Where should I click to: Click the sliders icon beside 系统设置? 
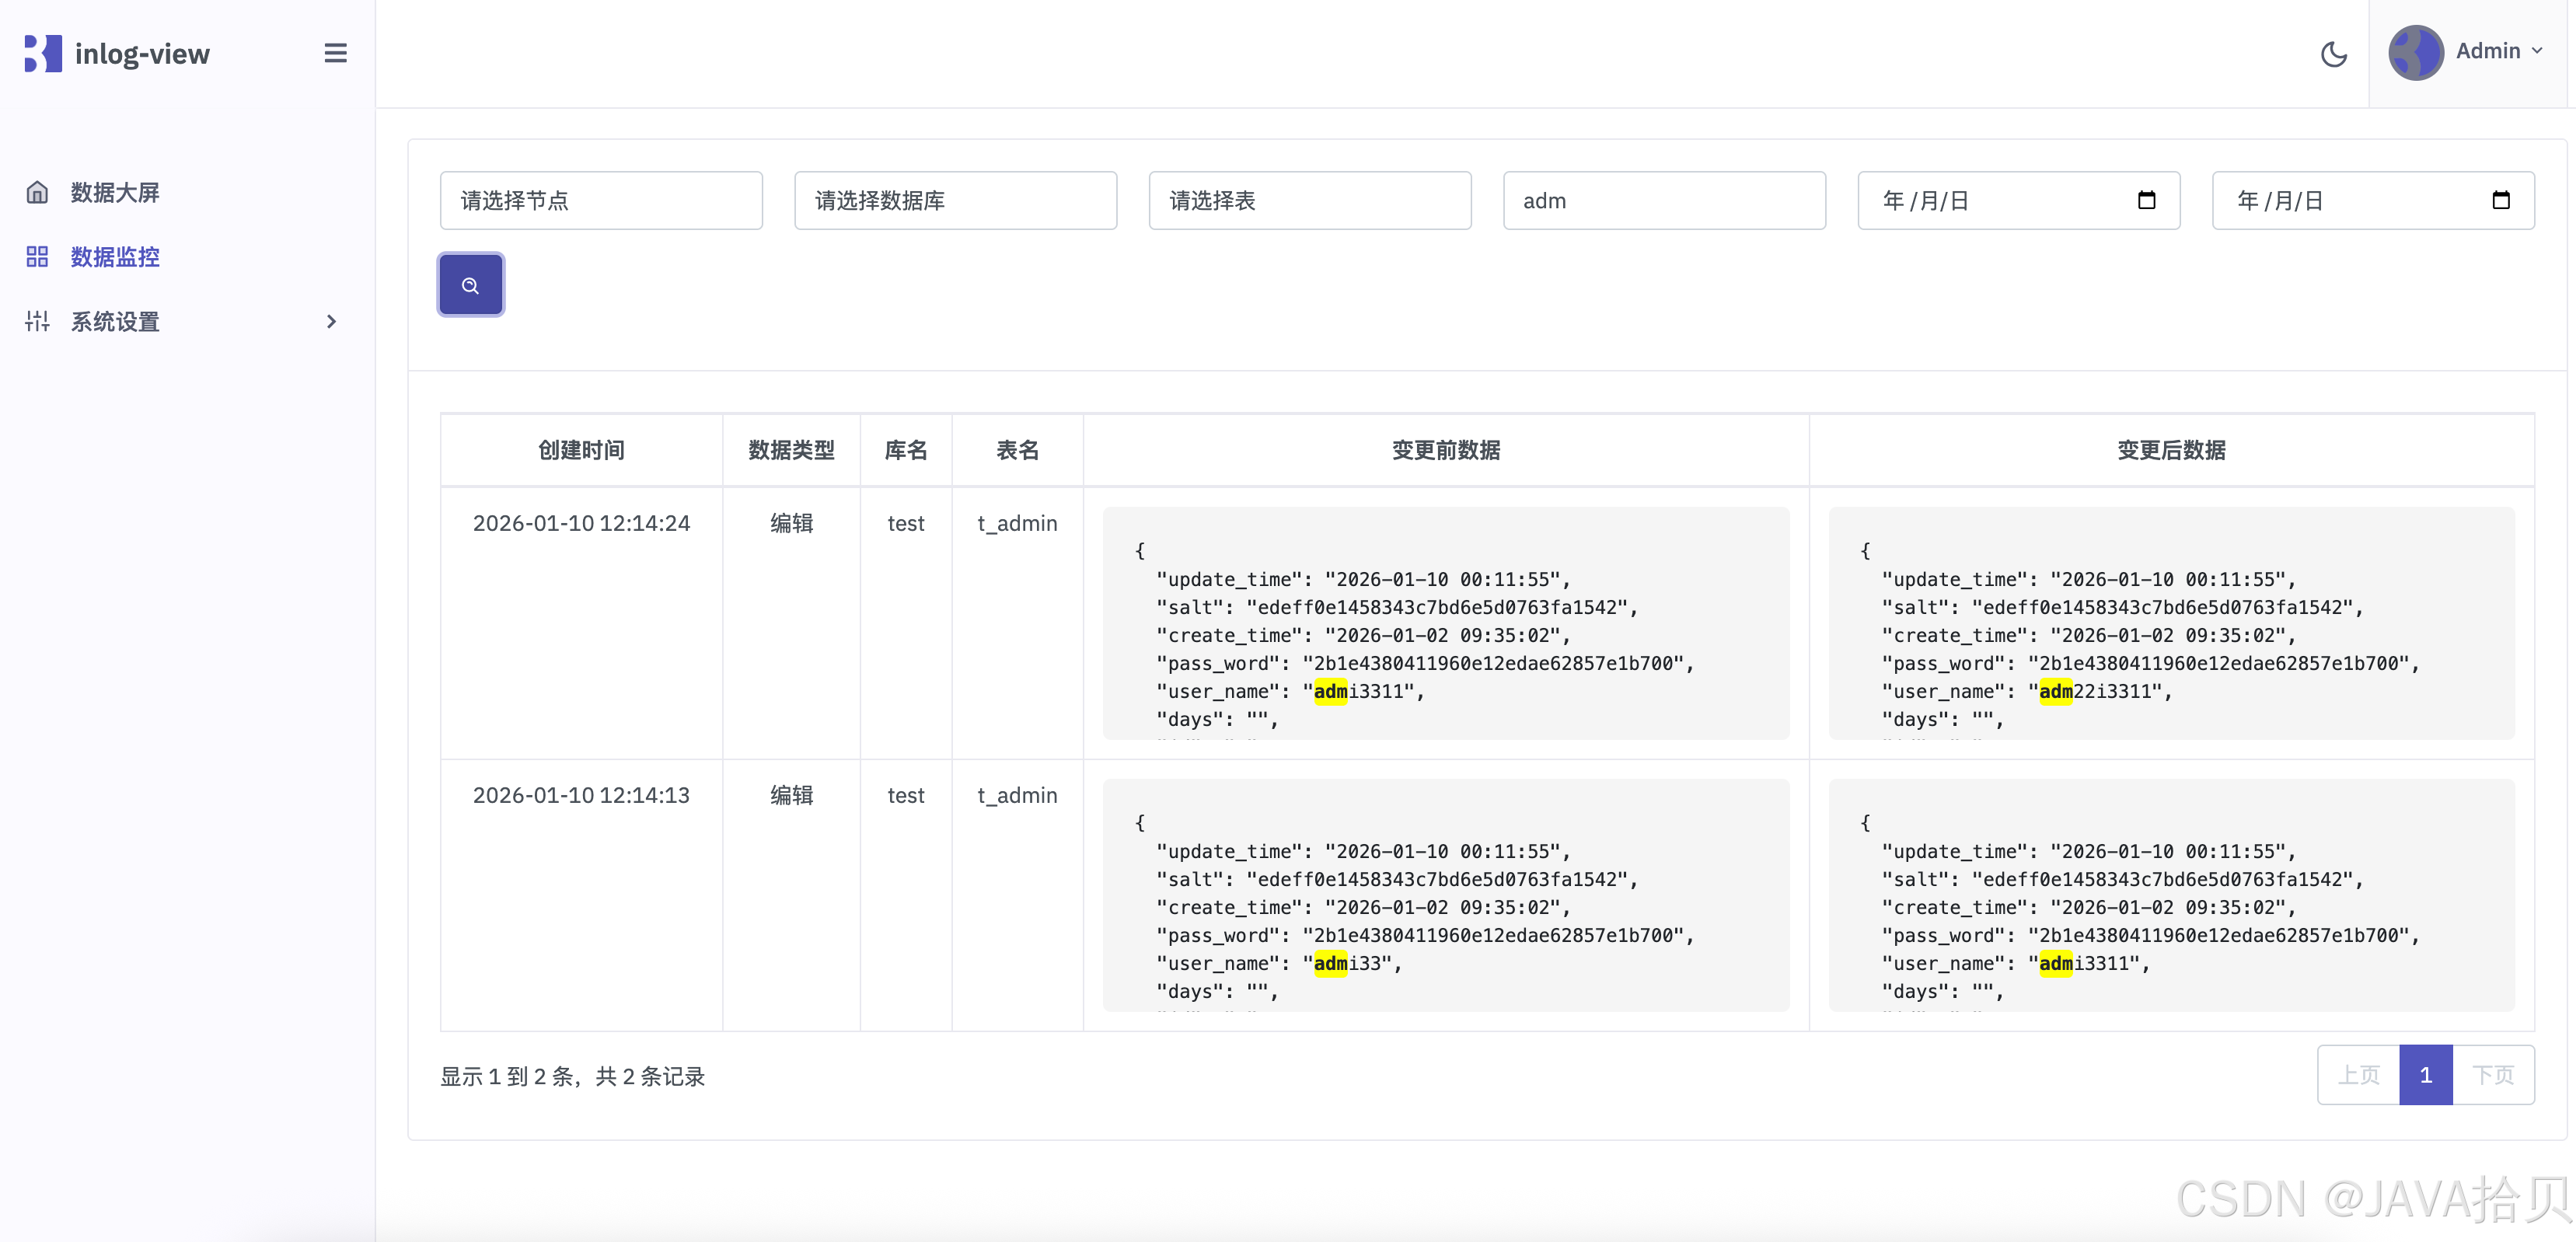[x=37, y=322]
